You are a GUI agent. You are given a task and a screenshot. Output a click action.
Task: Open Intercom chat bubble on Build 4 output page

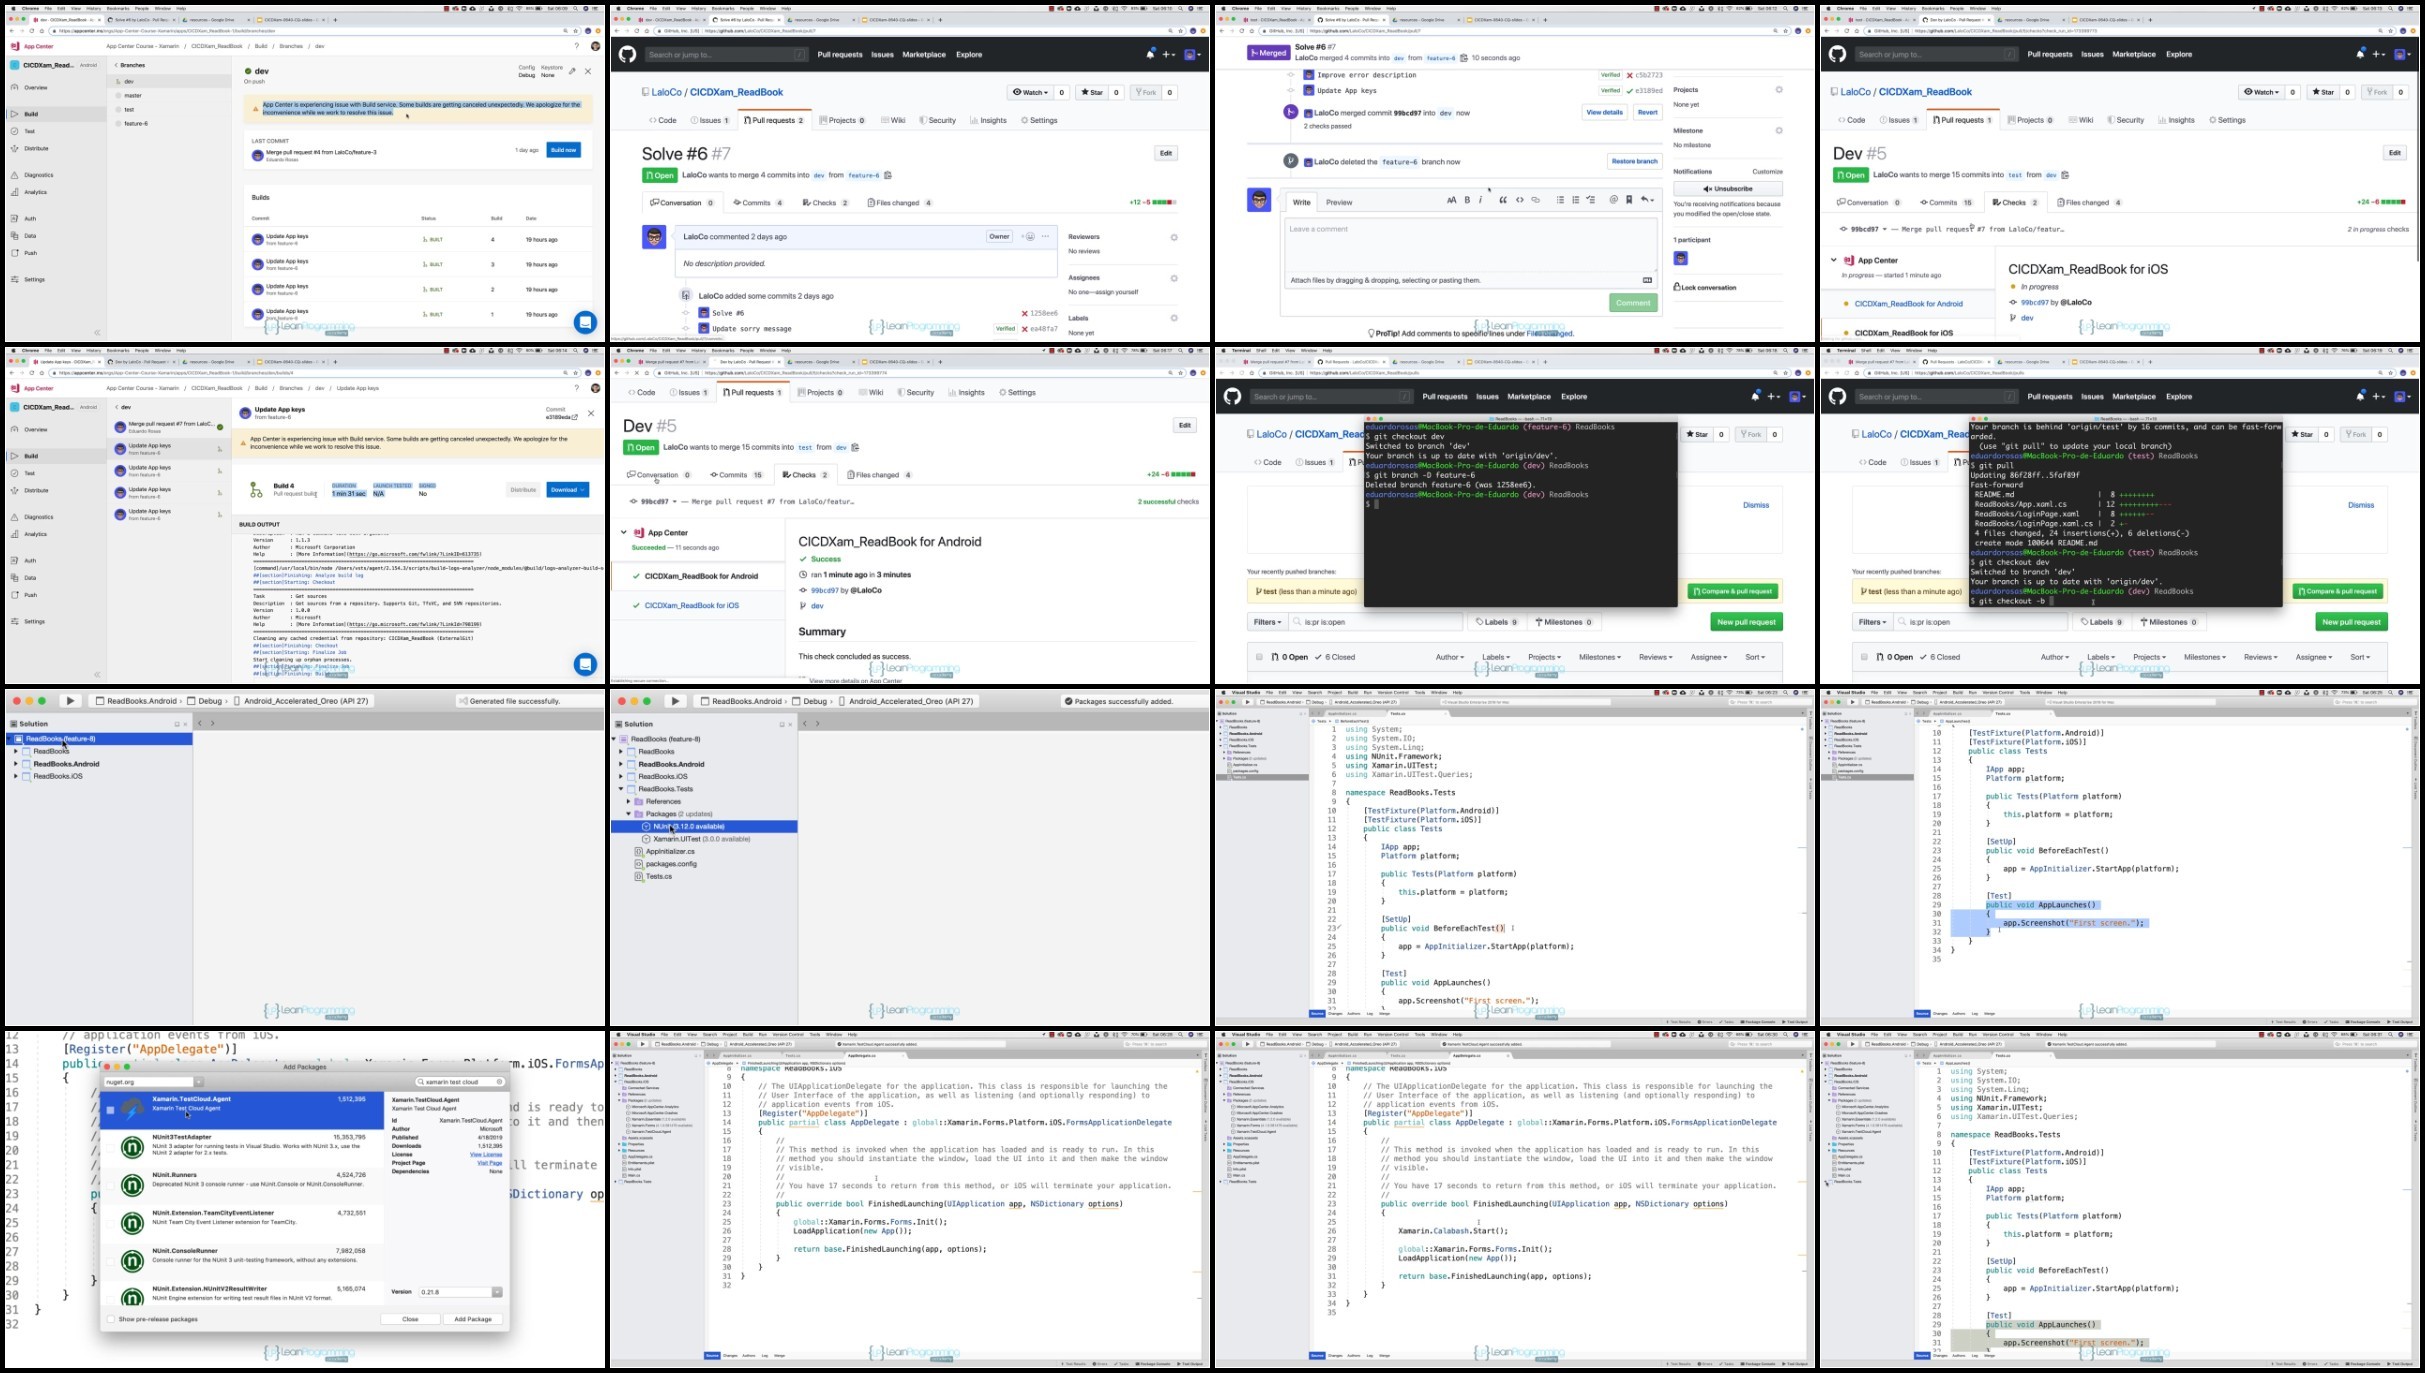coord(585,664)
